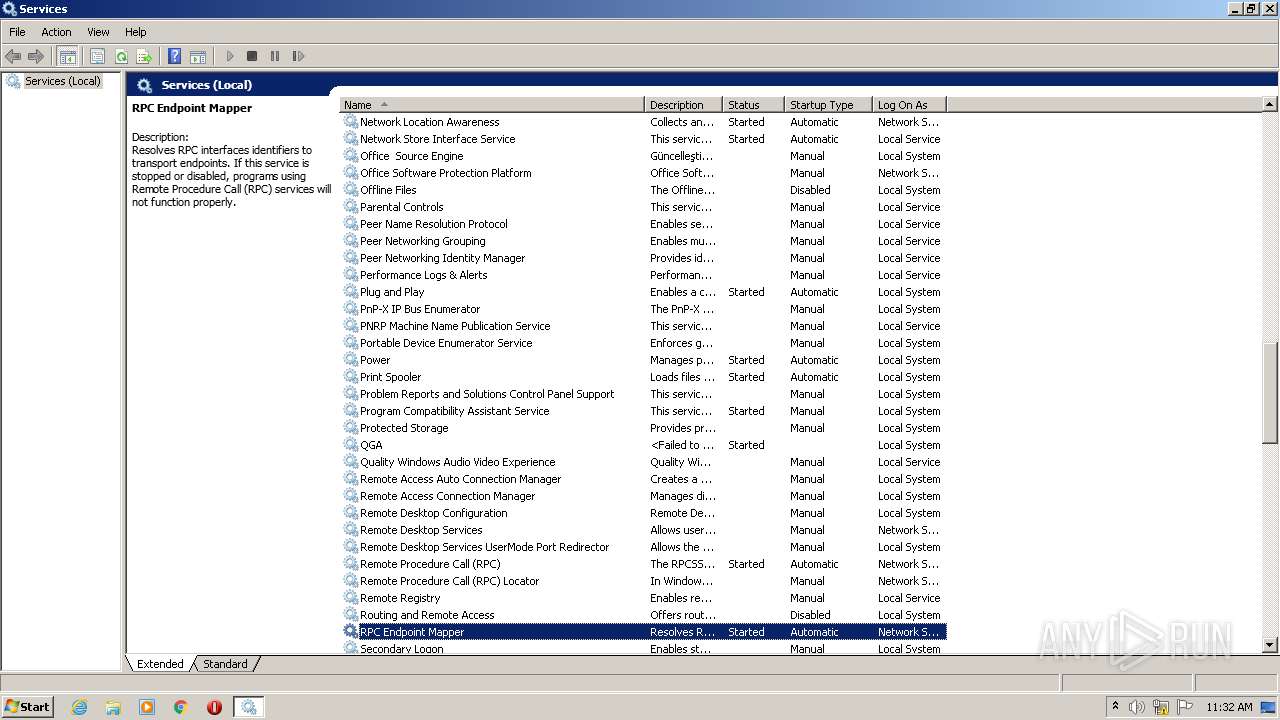This screenshot has height=720, width=1280.
Task: Select the RPC Endpoint Mapper row
Action: tap(643, 632)
